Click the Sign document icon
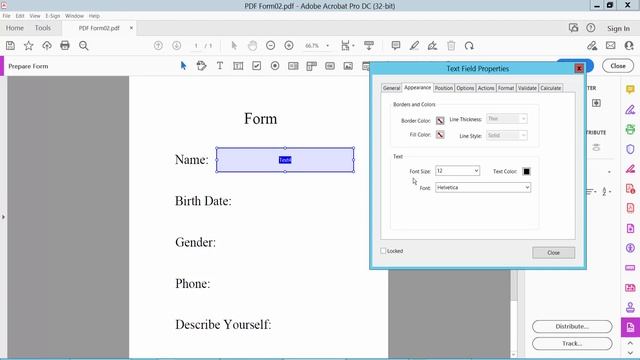 [x=433, y=46]
